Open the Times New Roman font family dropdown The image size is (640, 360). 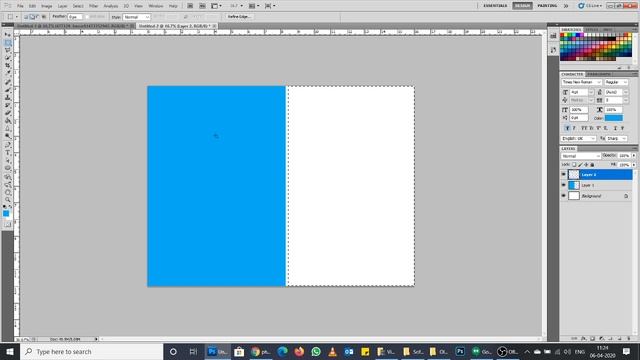tap(582, 82)
